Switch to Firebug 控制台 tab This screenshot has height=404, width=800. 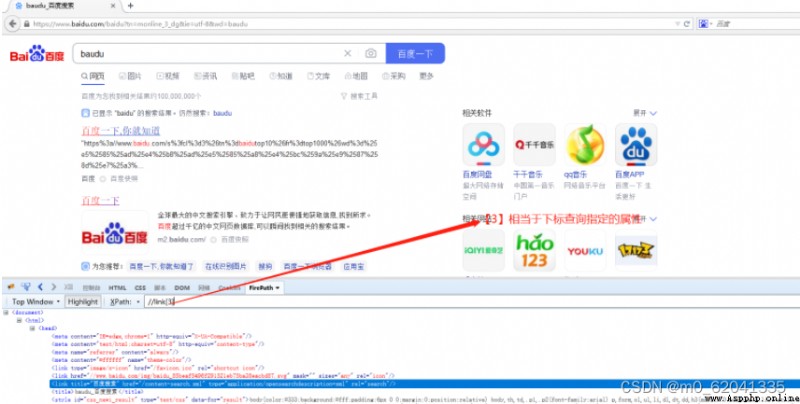(x=90, y=288)
